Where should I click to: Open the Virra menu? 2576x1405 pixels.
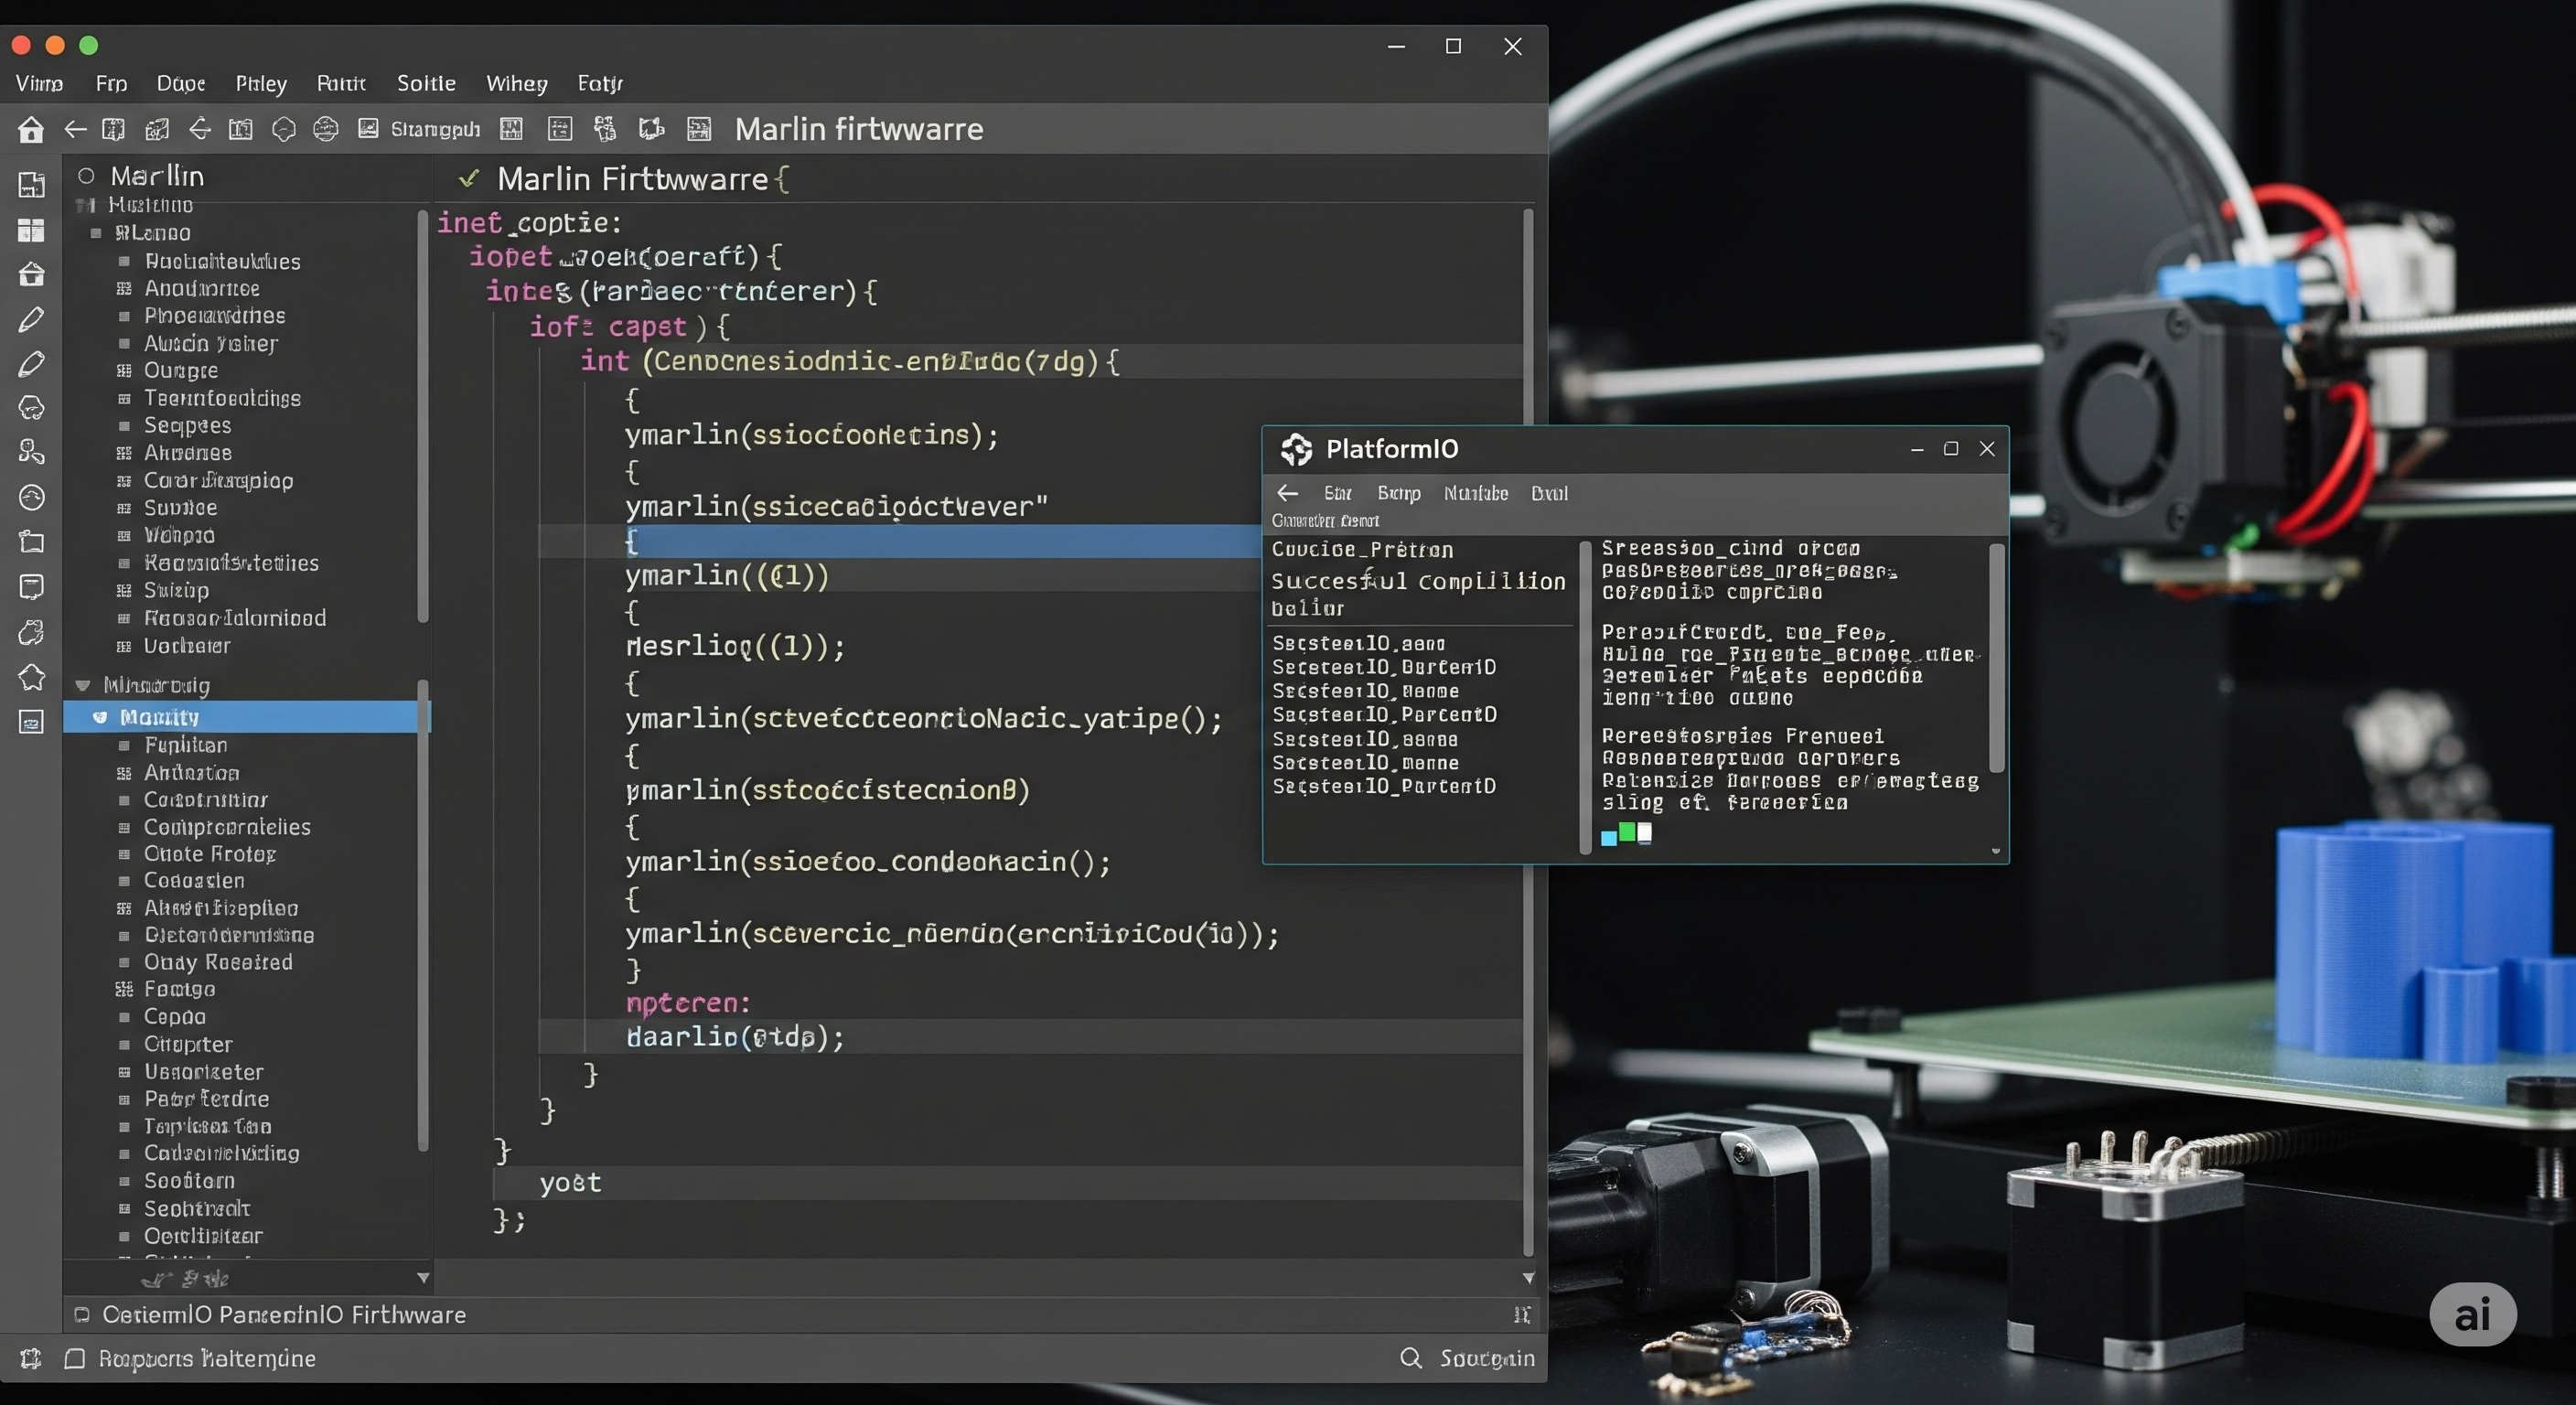39,83
